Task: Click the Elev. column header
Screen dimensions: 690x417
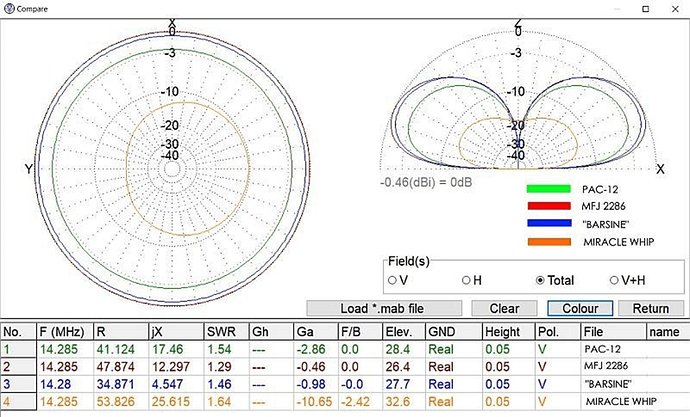Action: [x=404, y=332]
